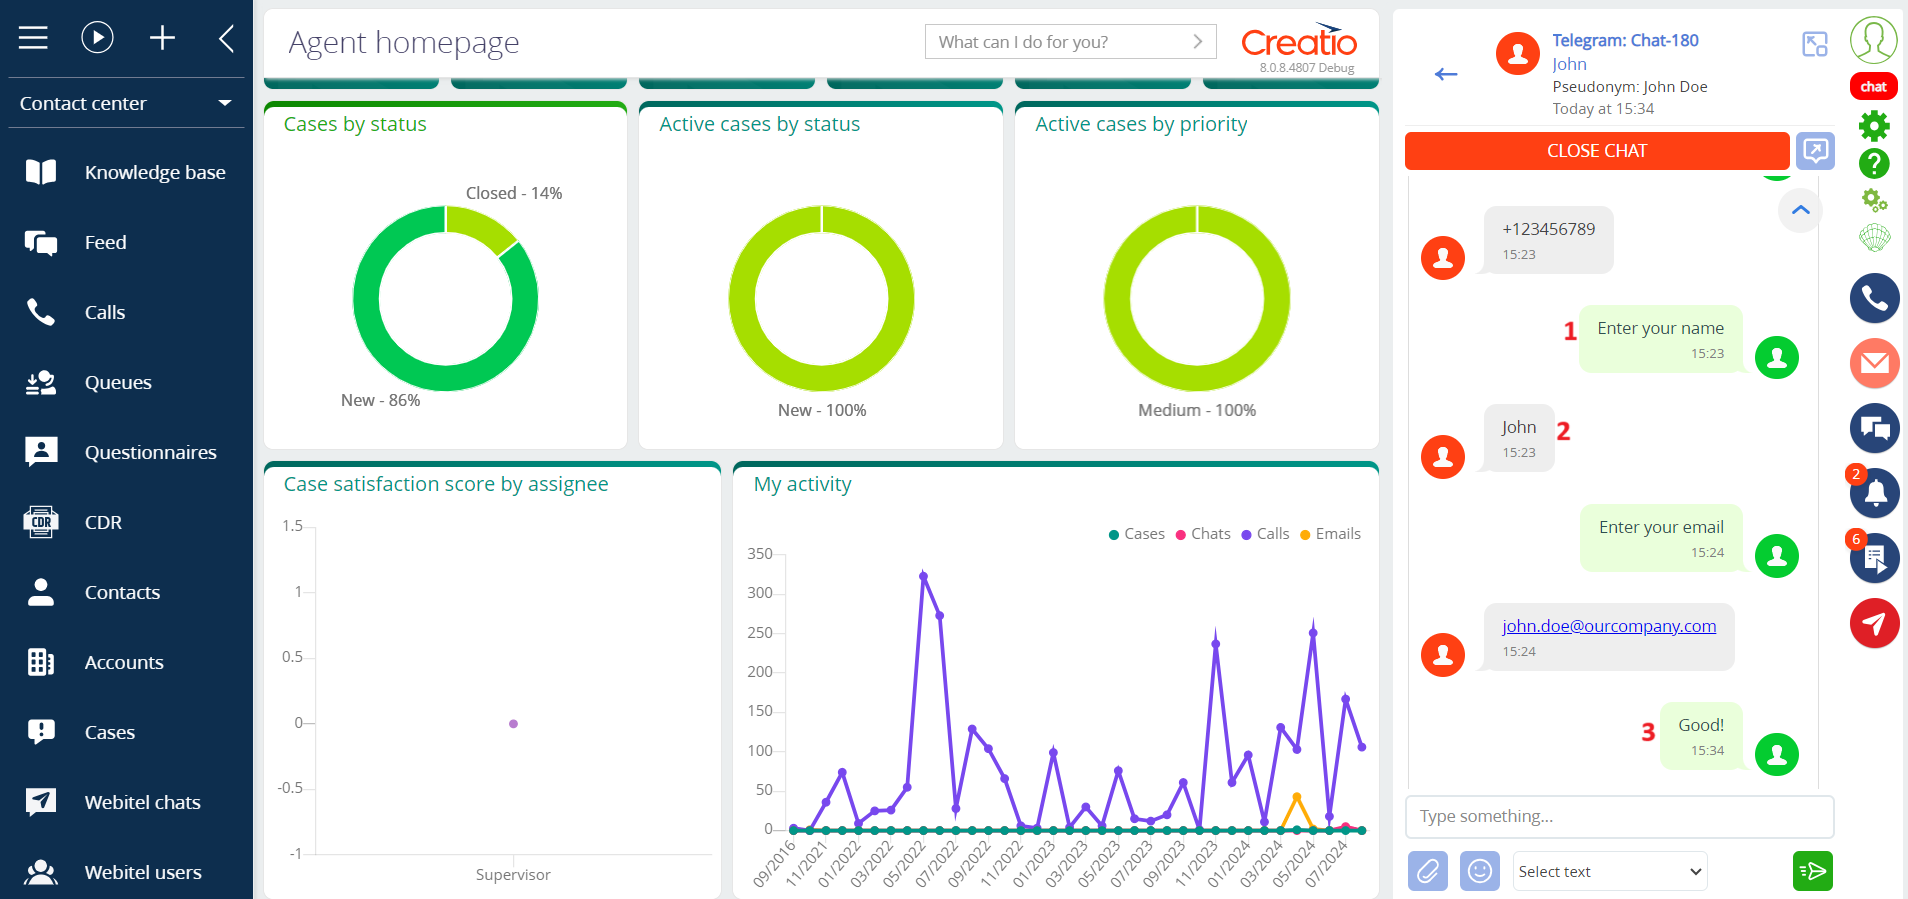Screen dimensions: 1908x899
Task: Click the red chat badge
Action: click(x=1873, y=87)
